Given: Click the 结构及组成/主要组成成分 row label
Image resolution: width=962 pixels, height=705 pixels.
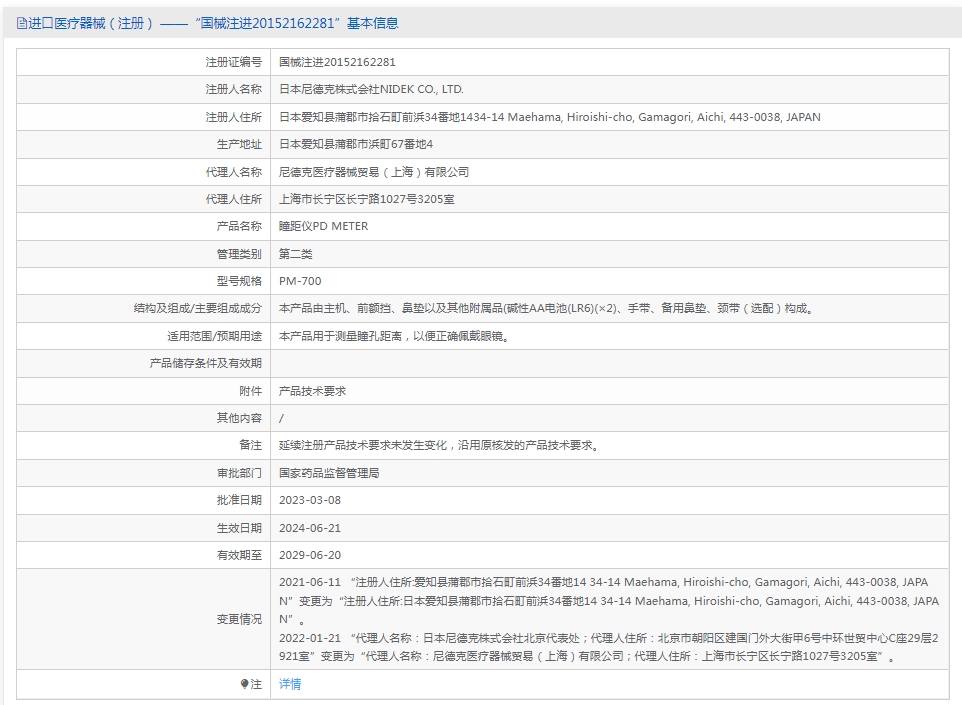Looking at the screenshot, I should point(198,309).
